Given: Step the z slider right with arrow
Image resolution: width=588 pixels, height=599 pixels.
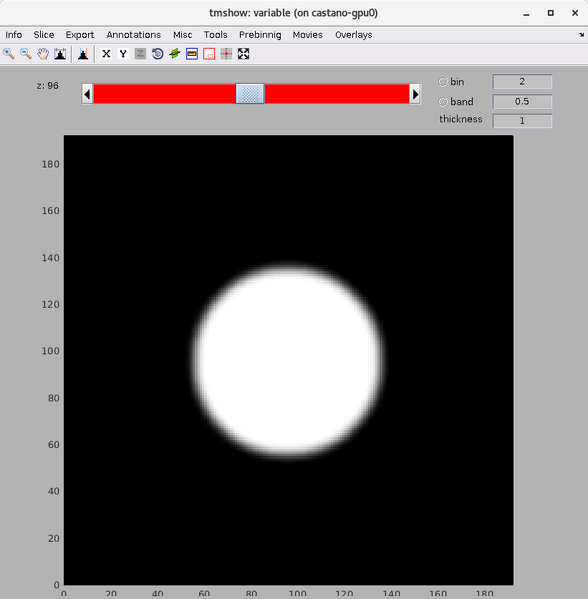Looking at the screenshot, I should (415, 94).
